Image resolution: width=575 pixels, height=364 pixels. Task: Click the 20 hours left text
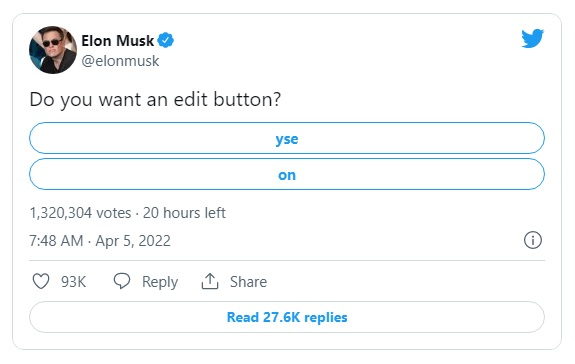[184, 213]
